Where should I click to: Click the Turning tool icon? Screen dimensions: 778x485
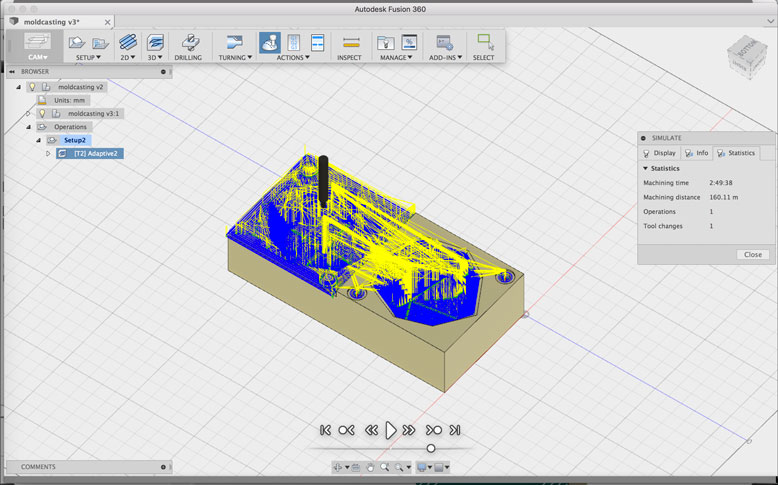tap(234, 42)
